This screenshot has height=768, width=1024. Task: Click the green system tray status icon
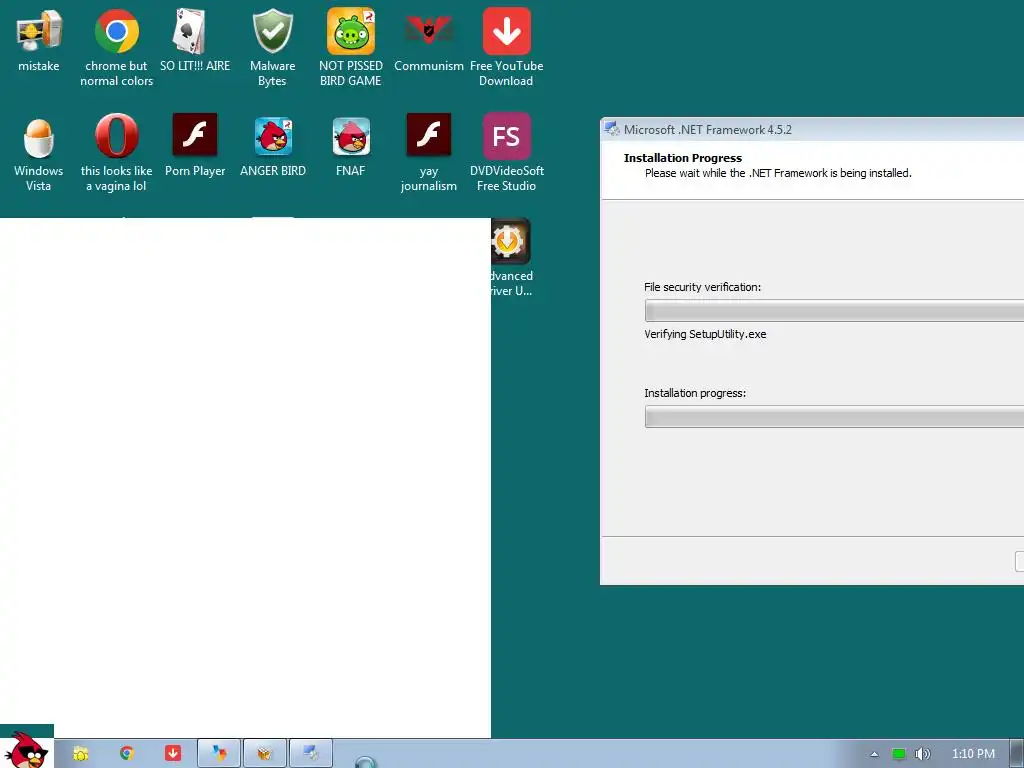click(899, 754)
